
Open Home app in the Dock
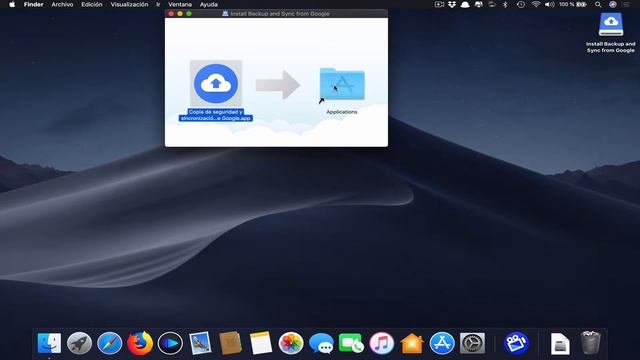tap(411, 343)
